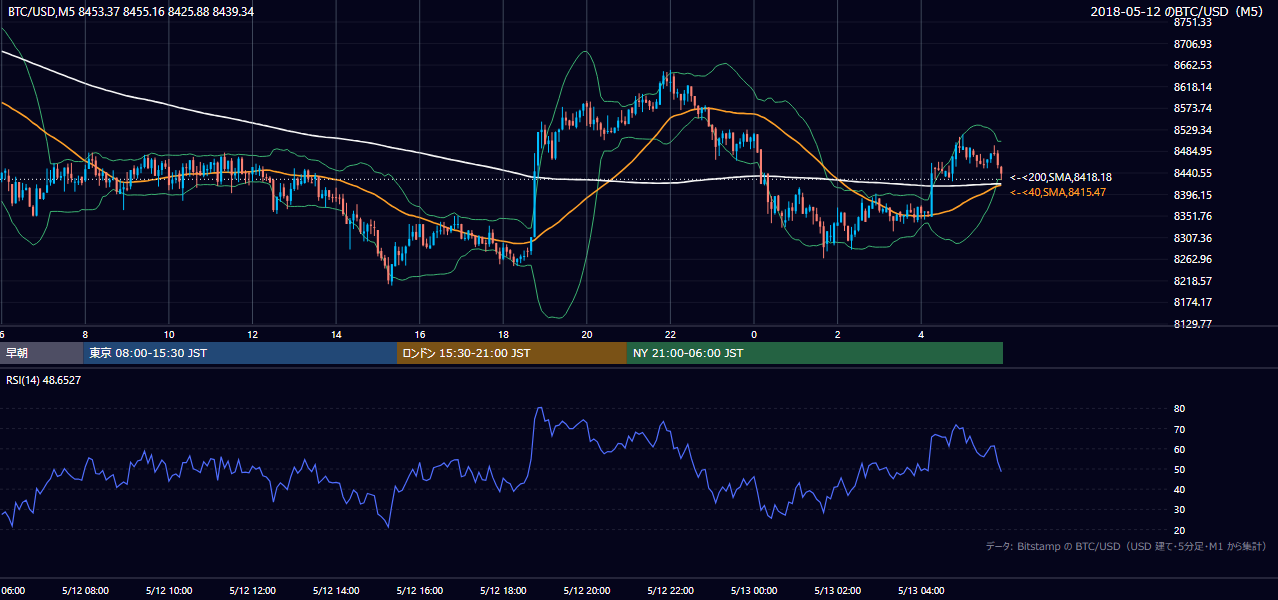
Task: Click price axis value 8706.93
Action: [1192, 44]
